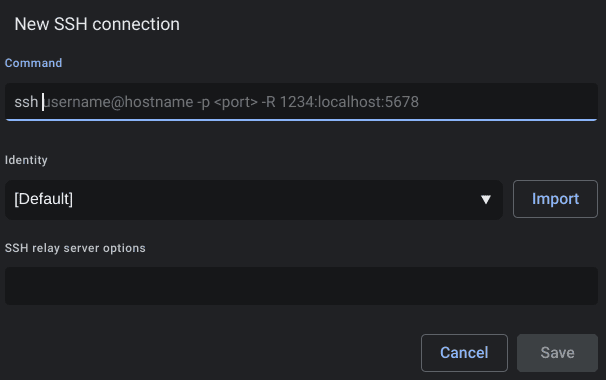This screenshot has height=380, width=606.
Task: Click the blue underline of Command field
Action: coord(301,120)
